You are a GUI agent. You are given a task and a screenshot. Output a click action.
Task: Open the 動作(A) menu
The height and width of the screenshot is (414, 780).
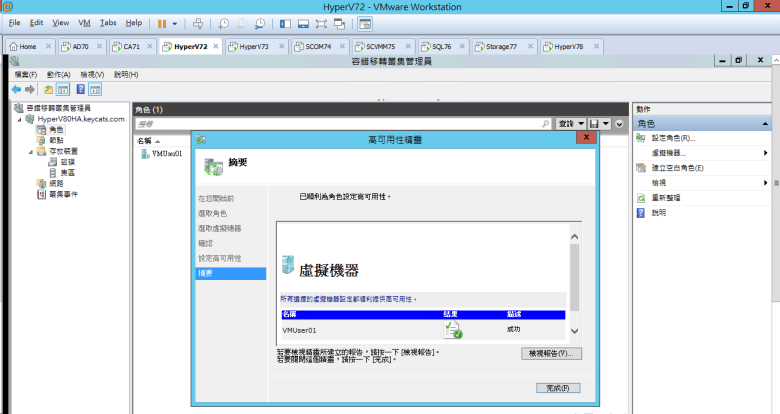[x=59, y=74]
